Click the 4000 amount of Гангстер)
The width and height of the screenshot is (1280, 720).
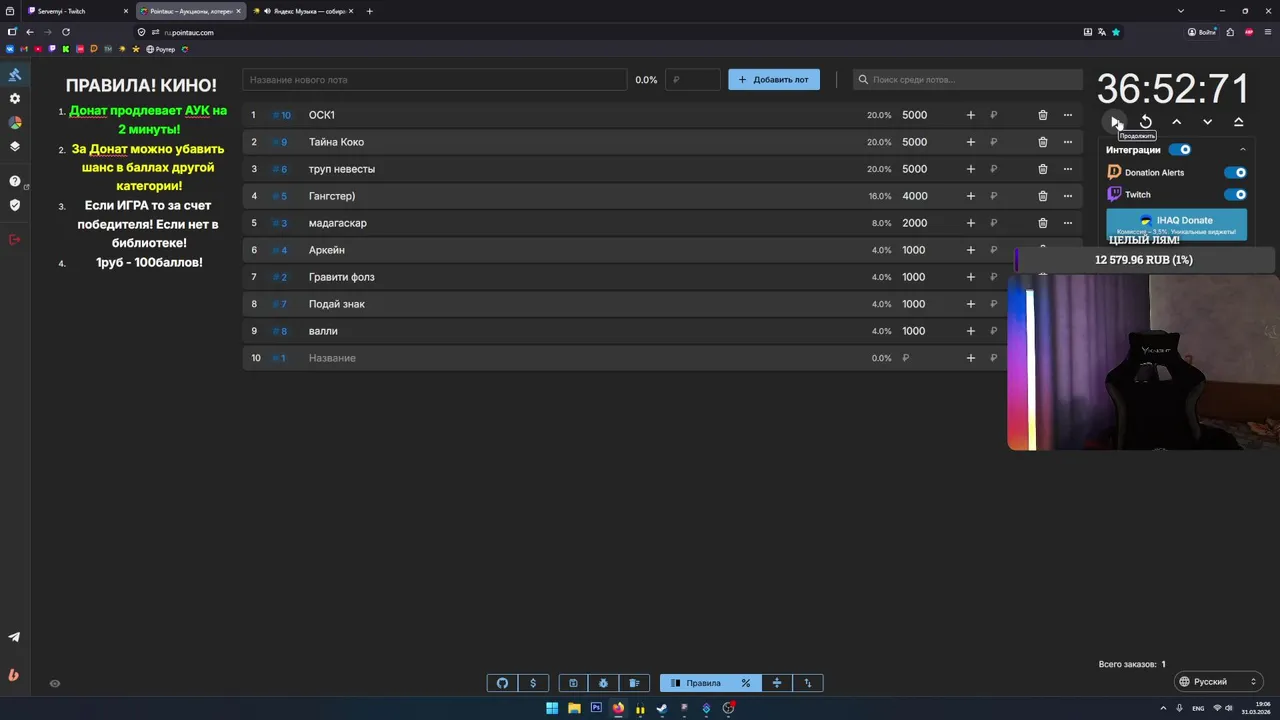click(x=914, y=196)
